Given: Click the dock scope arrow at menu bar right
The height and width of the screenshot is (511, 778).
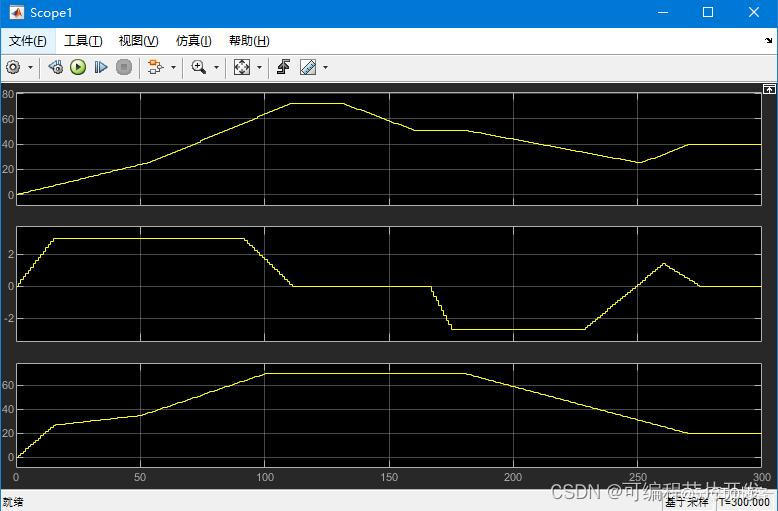Looking at the screenshot, I should [x=769, y=41].
